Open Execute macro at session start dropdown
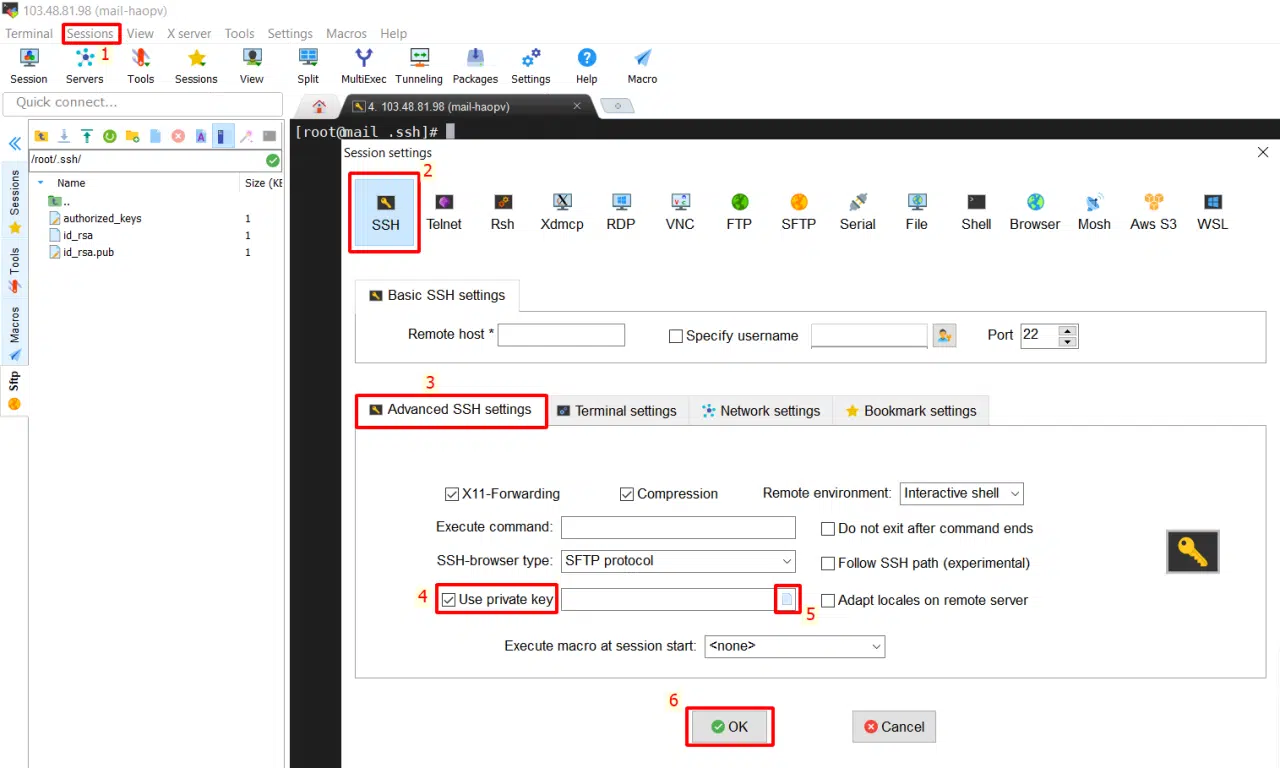 tap(794, 646)
